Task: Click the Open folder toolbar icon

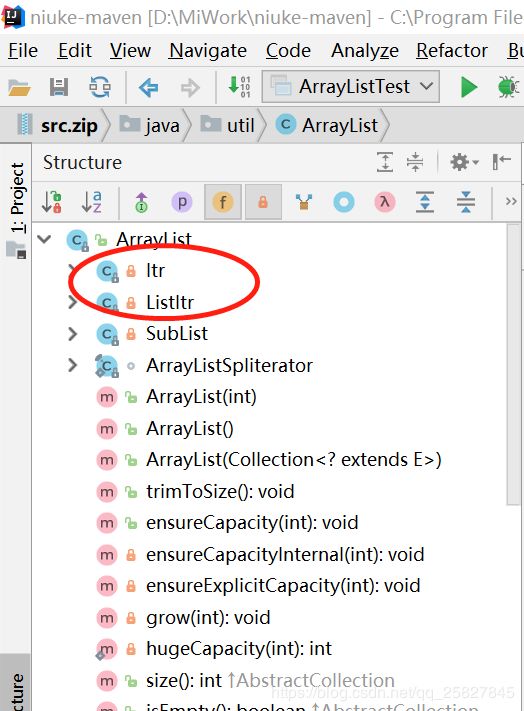Action: click(19, 87)
